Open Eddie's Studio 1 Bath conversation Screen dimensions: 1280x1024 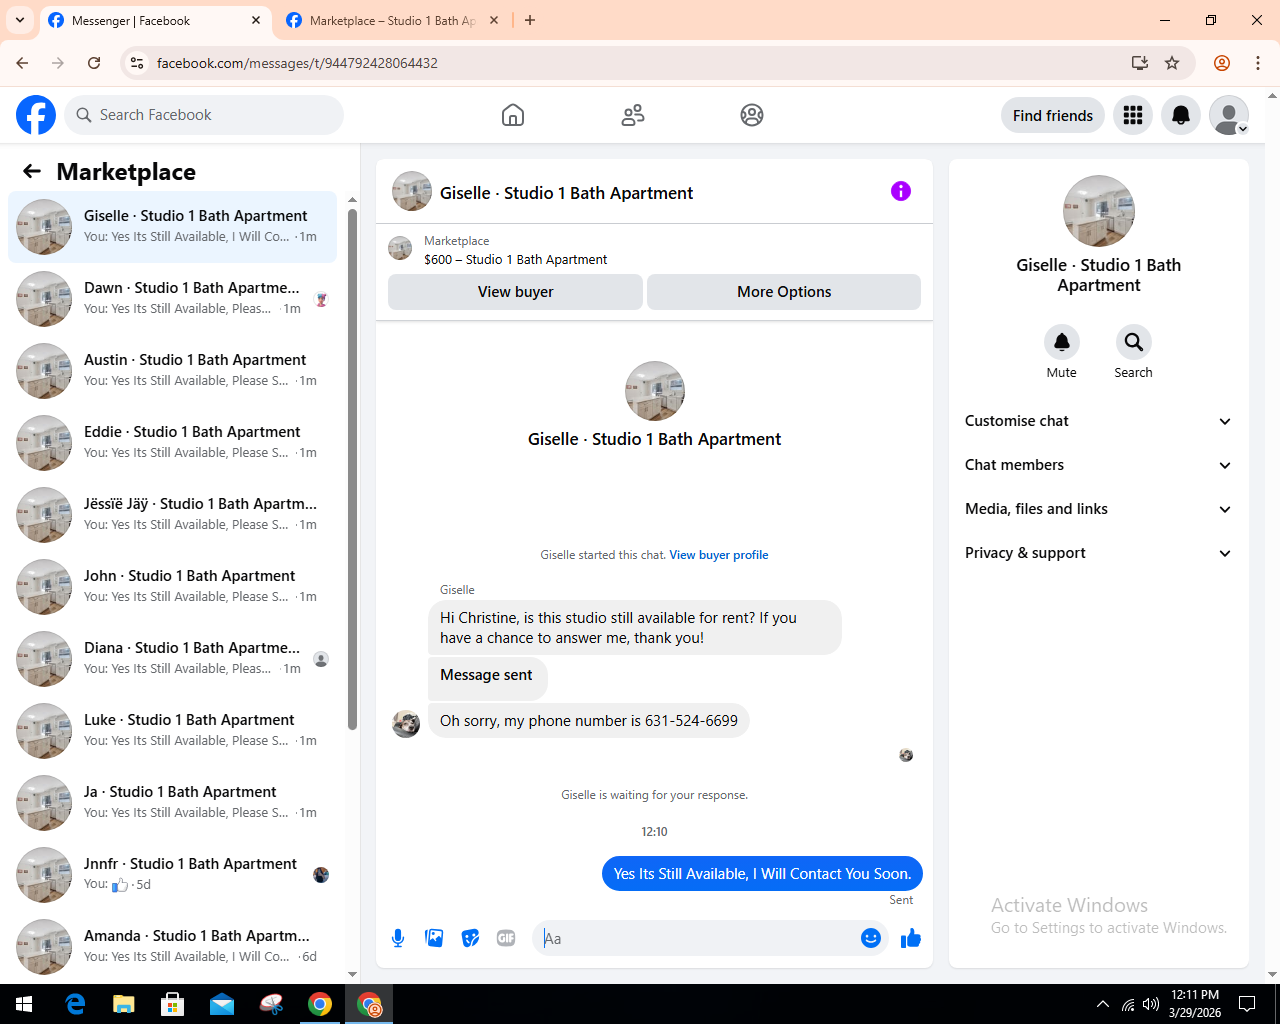coord(172,443)
